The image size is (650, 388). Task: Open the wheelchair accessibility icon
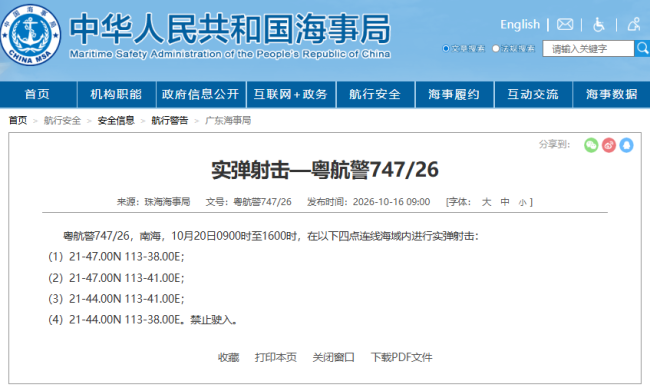pos(599,25)
